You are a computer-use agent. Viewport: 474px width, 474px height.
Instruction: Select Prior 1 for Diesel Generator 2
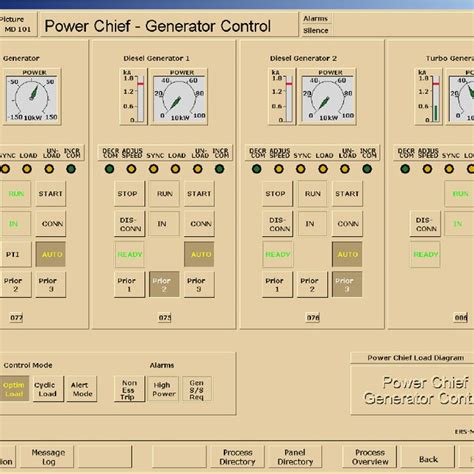click(x=277, y=284)
